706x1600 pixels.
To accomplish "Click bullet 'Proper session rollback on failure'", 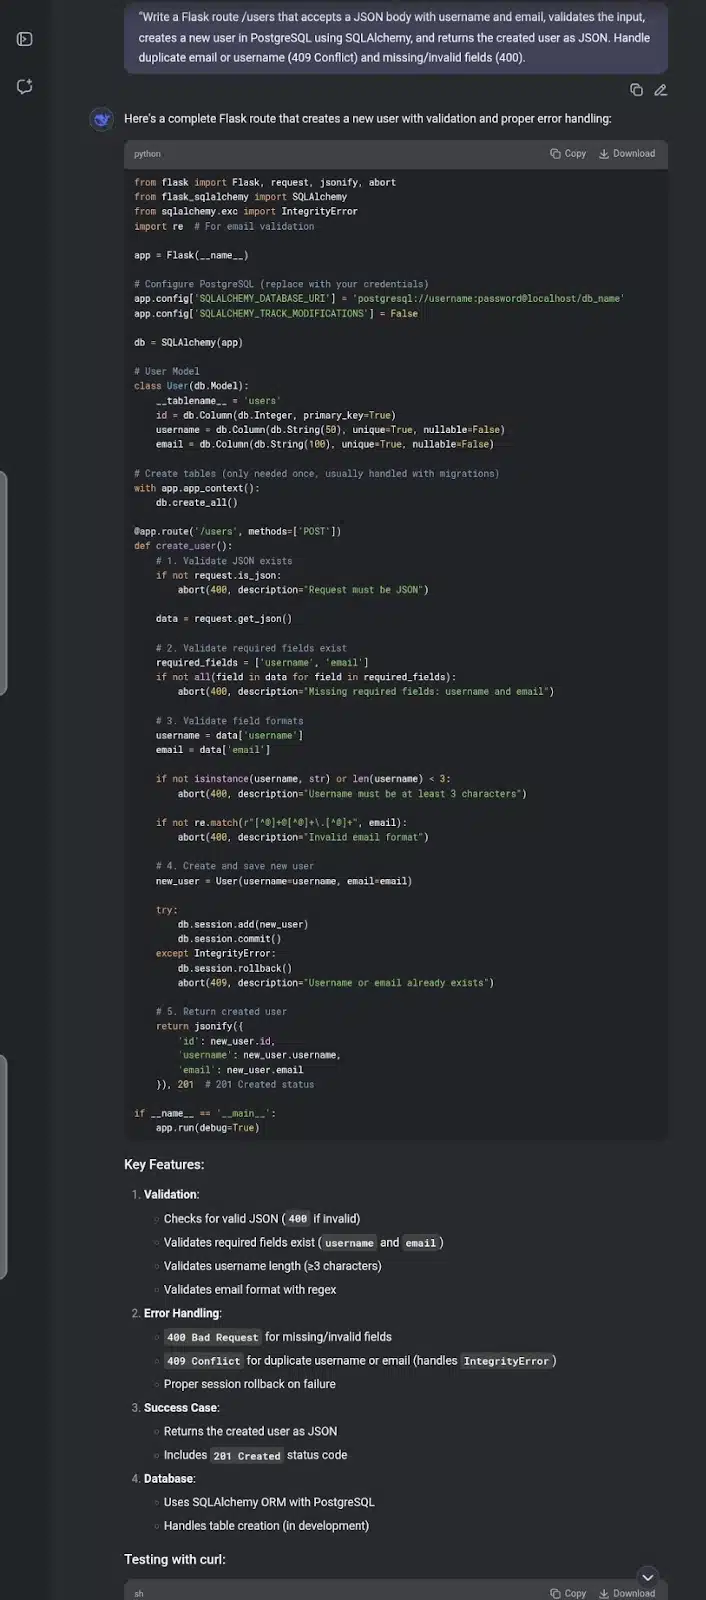I will pos(250,1384).
